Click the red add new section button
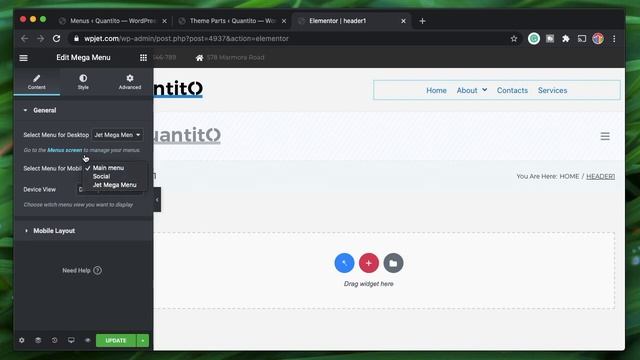The height and width of the screenshot is (360, 640). tap(369, 263)
